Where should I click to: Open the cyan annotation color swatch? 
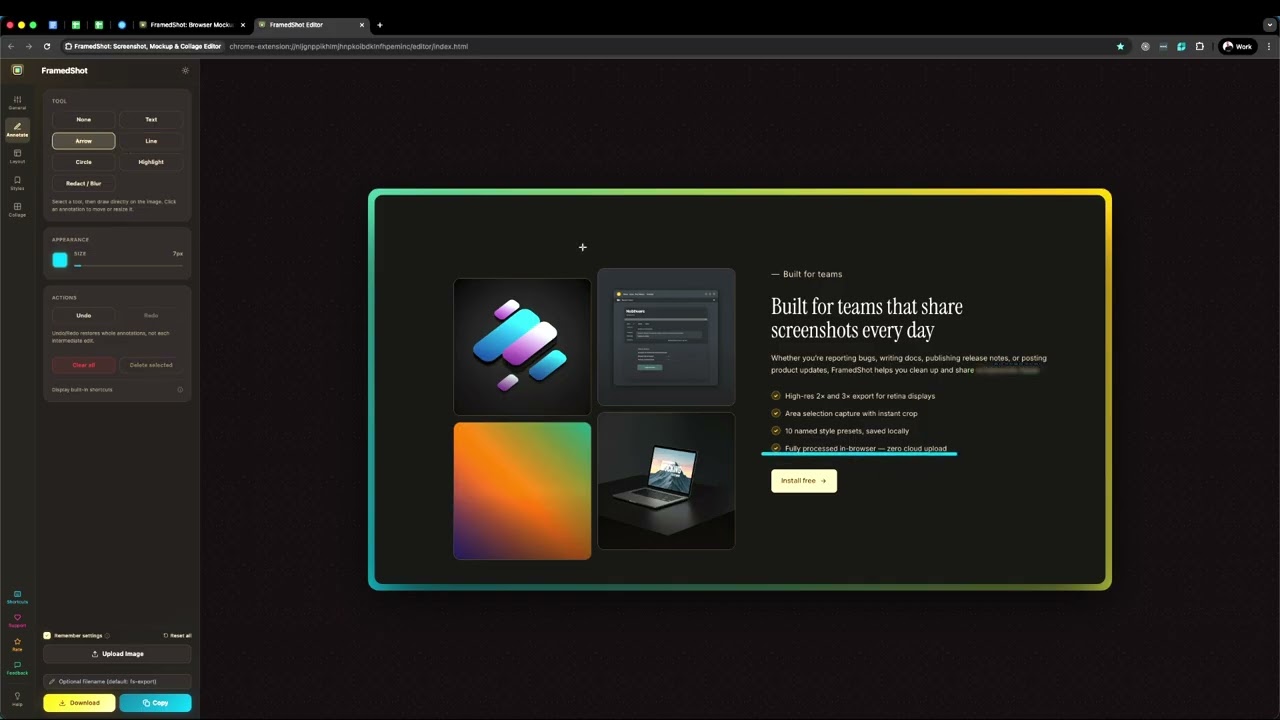point(60,260)
